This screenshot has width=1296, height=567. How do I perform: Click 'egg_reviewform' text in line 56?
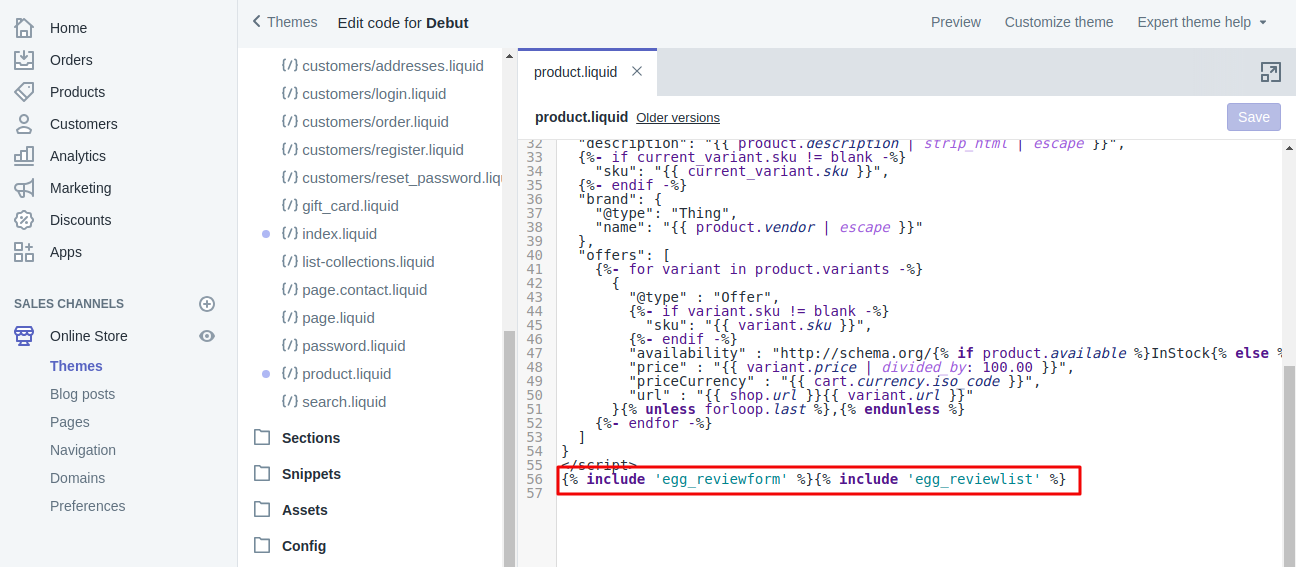tap(720, 480)
